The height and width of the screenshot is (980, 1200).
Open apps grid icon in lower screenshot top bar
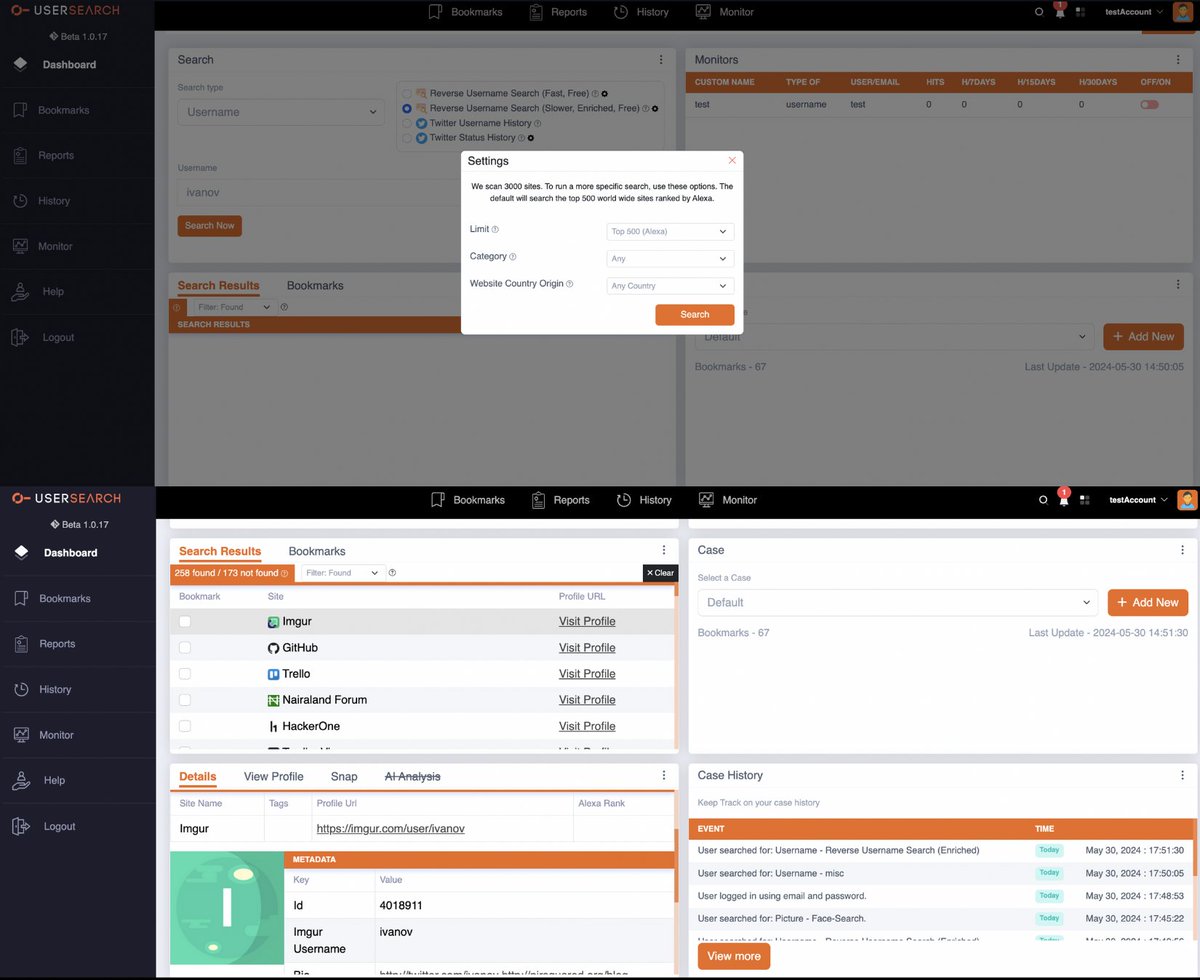point(1085,500)
